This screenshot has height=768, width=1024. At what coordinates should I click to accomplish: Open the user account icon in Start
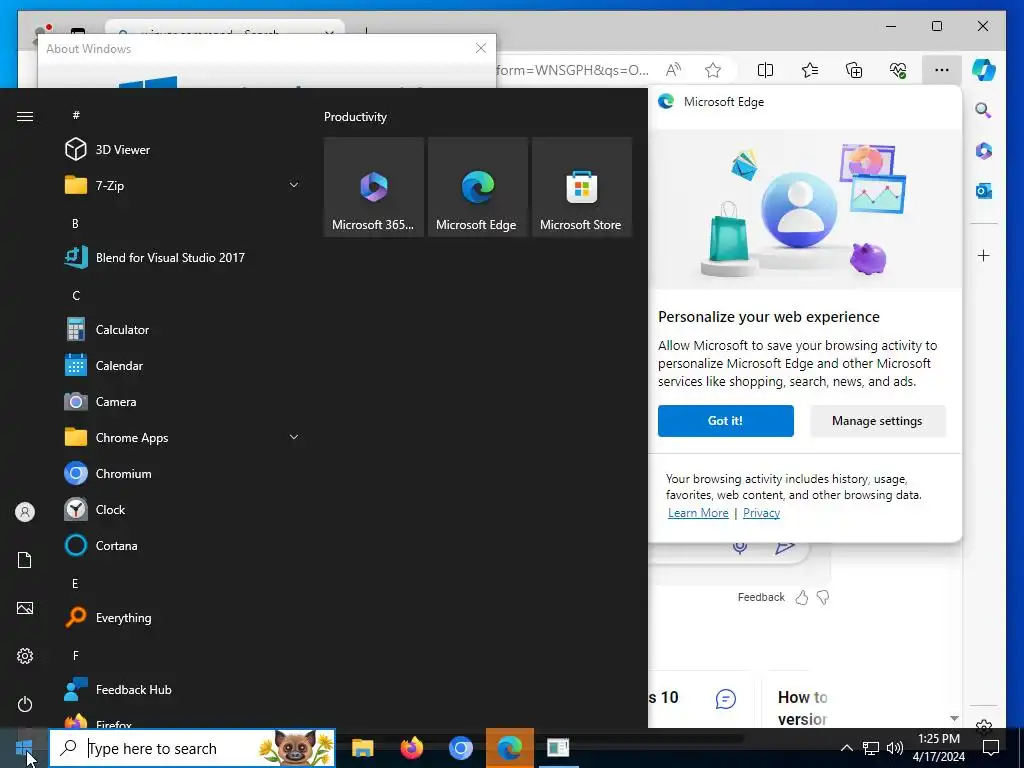tap(25, 512)
